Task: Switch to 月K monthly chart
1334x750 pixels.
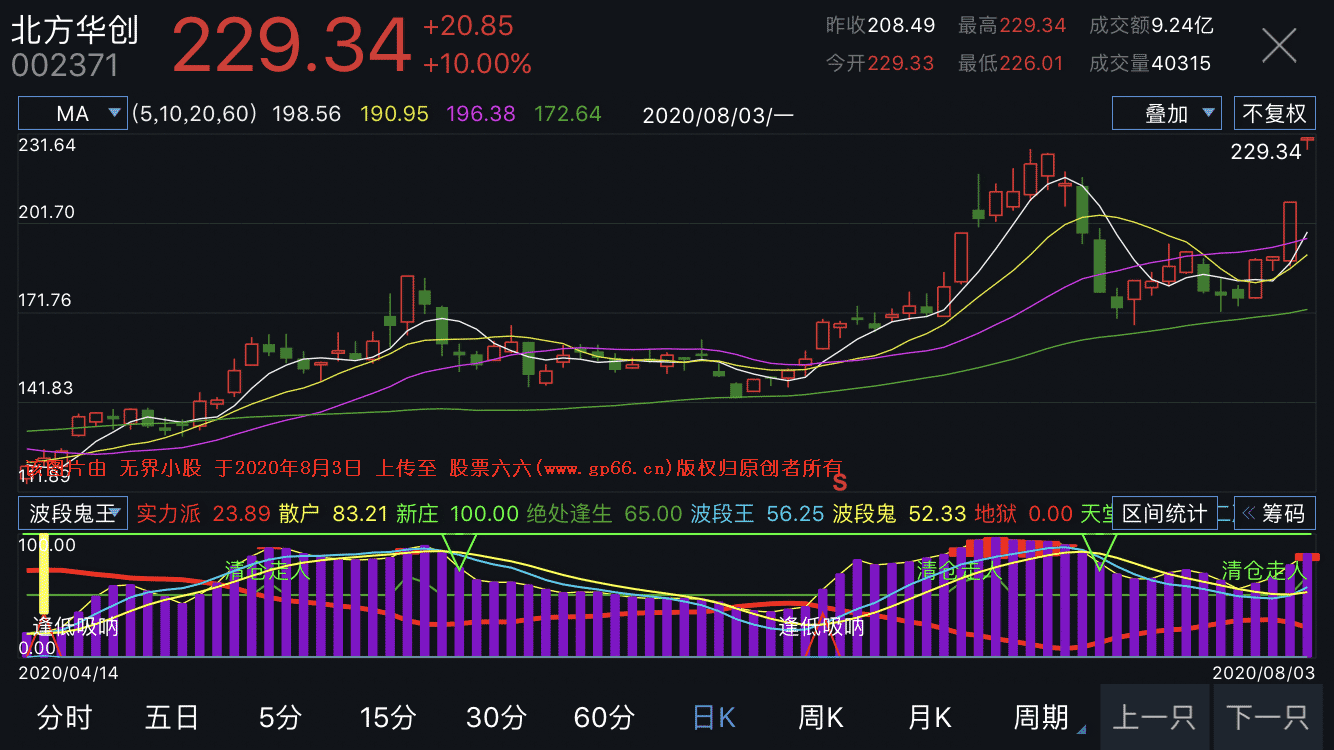Action: coord(929,717)
